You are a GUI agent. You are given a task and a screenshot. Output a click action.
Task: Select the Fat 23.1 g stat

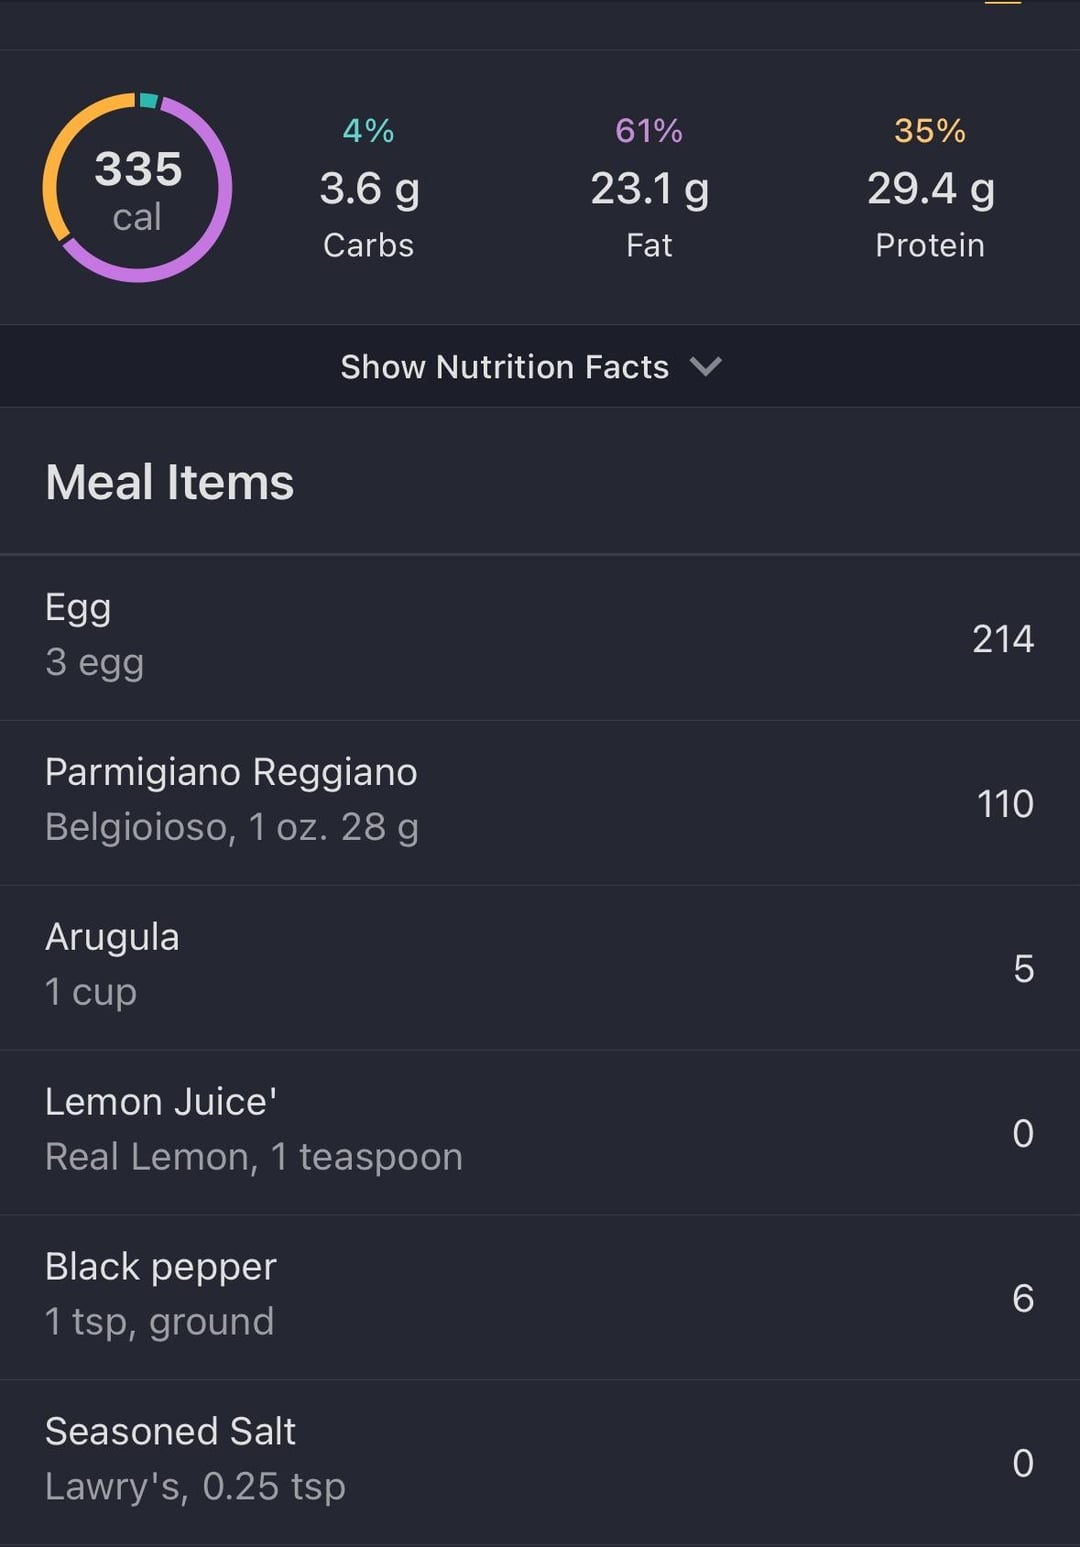click(x=649, y=189)
